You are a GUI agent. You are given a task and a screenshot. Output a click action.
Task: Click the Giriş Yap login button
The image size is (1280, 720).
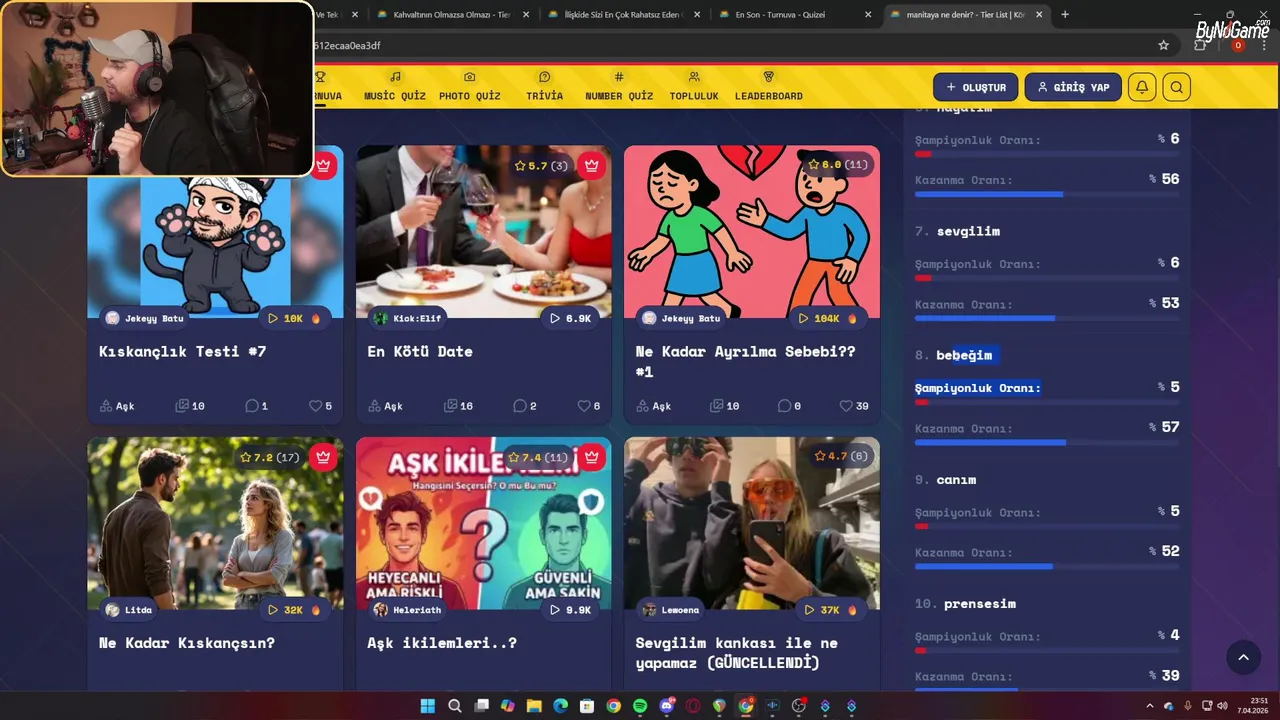[1073, 87]
